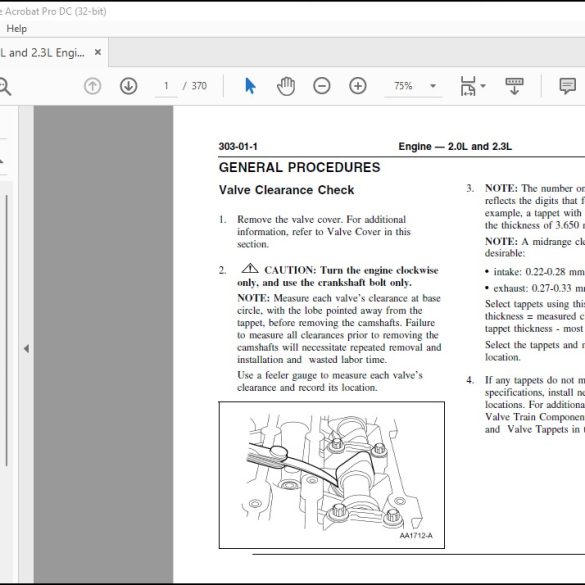Click 'Remove the valve cover' step text
The height and width of the screenshot is (585, 585).
[x=324, y=232]
